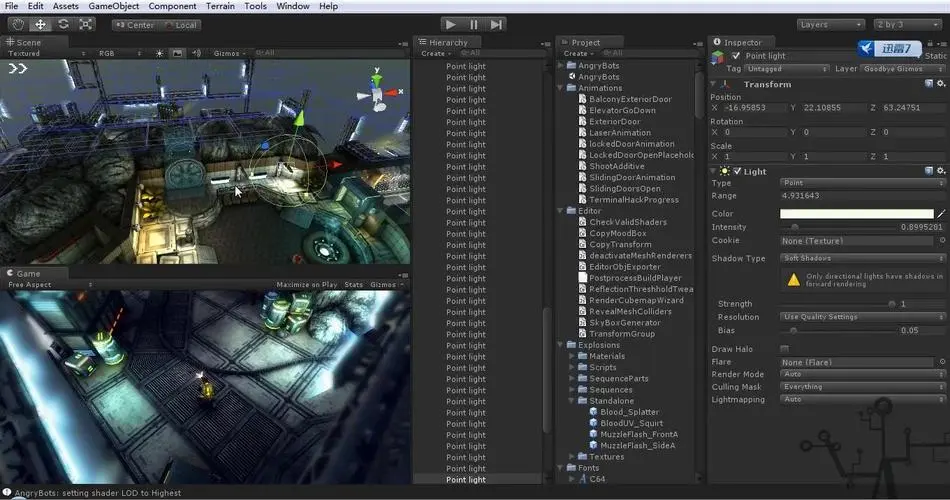Viewport: 950px width, 500px height.
Task: Open Scene panel options menu icon
Action: (x=404, y=44)
